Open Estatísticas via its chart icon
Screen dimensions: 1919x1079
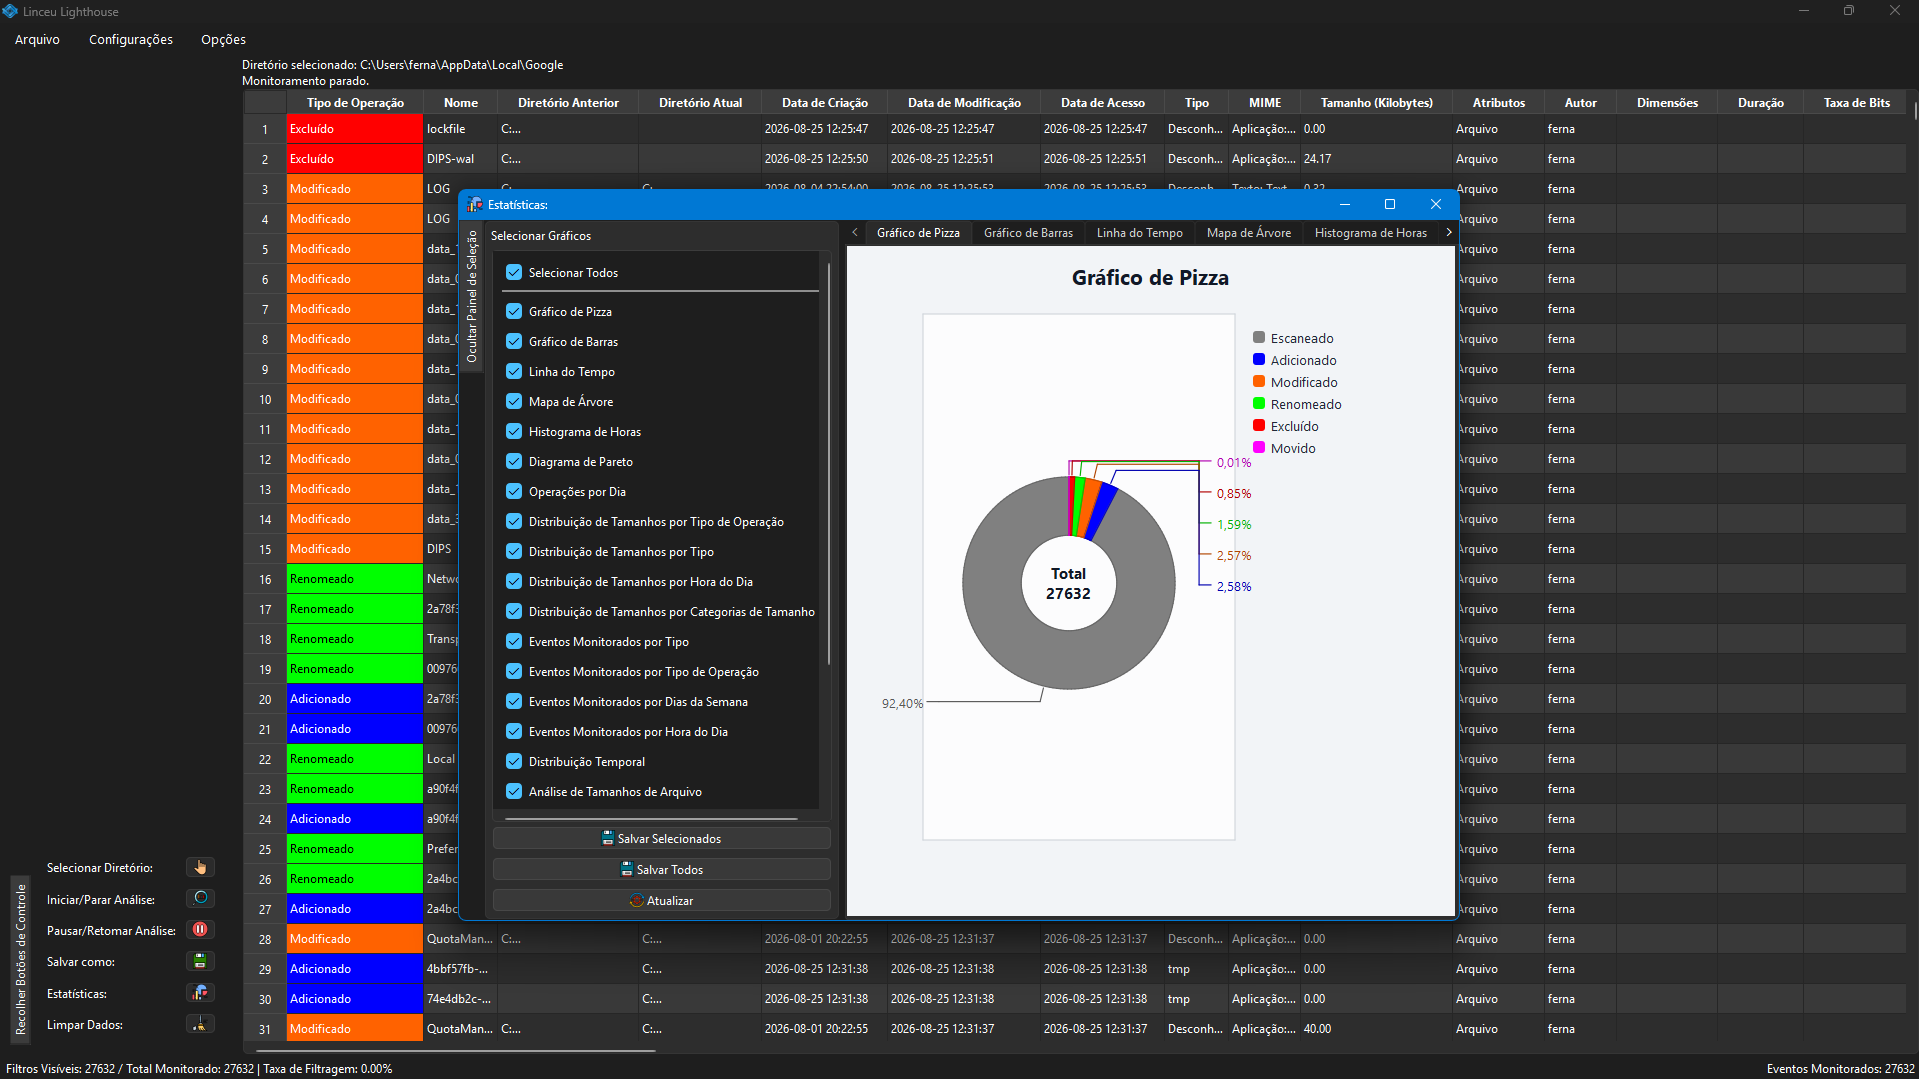(x=200, y=993)
